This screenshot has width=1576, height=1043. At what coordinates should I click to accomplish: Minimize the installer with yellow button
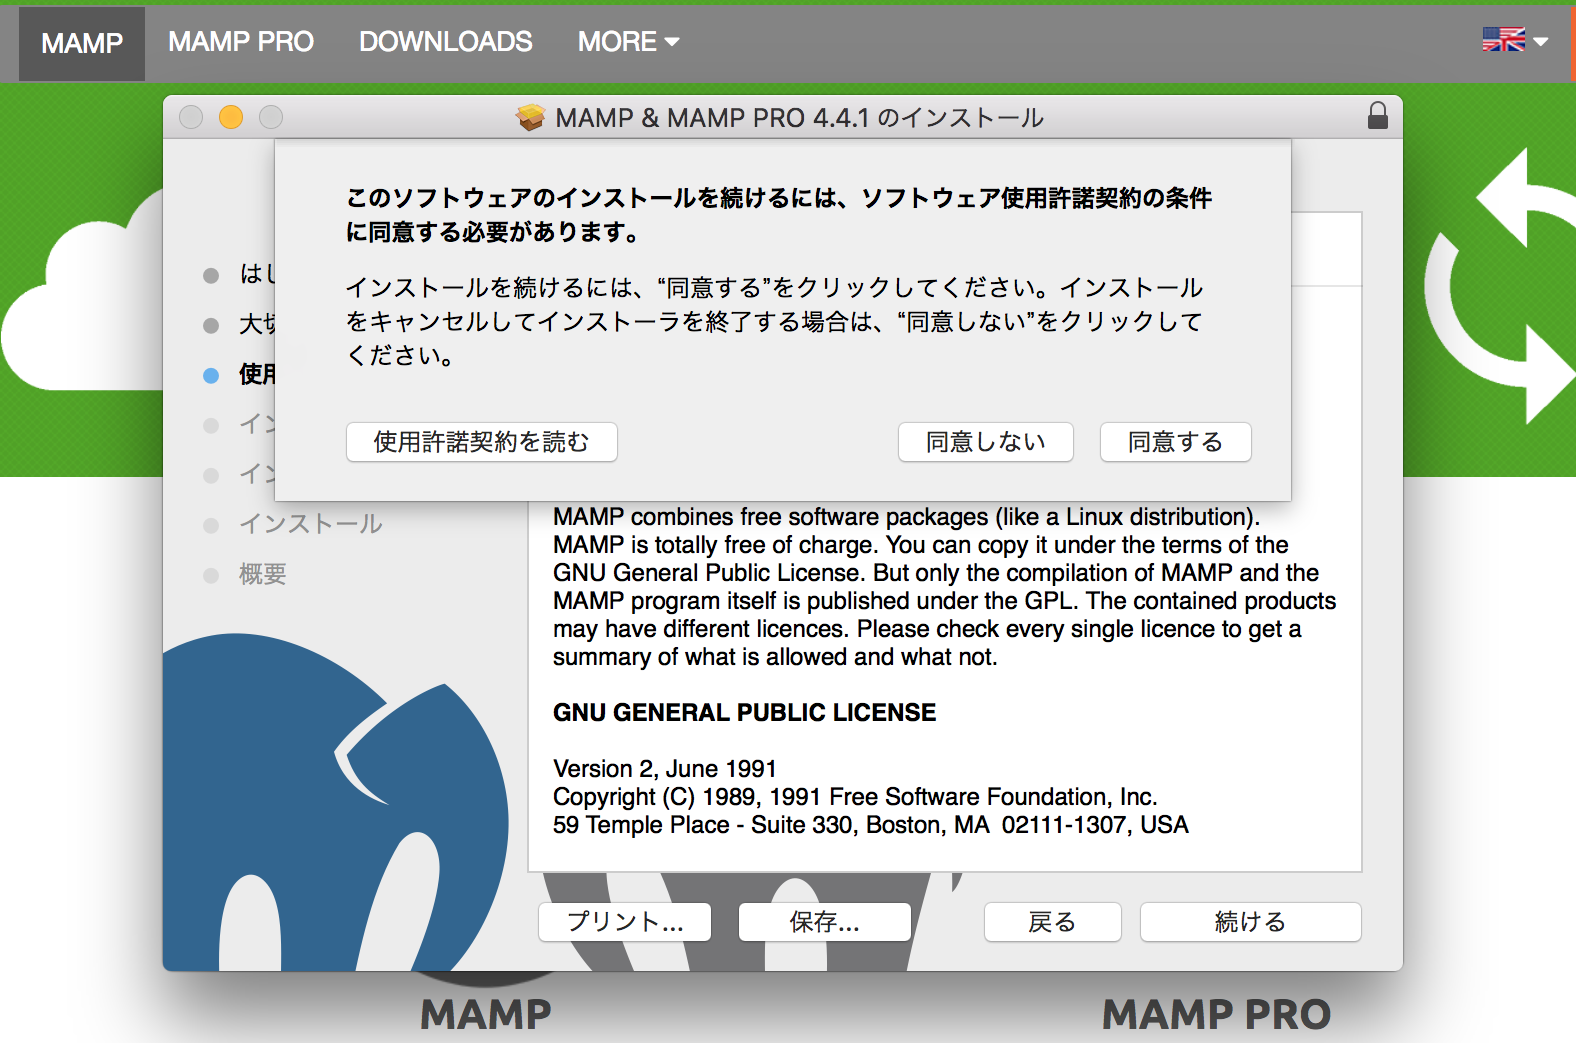tap(231, 117)
